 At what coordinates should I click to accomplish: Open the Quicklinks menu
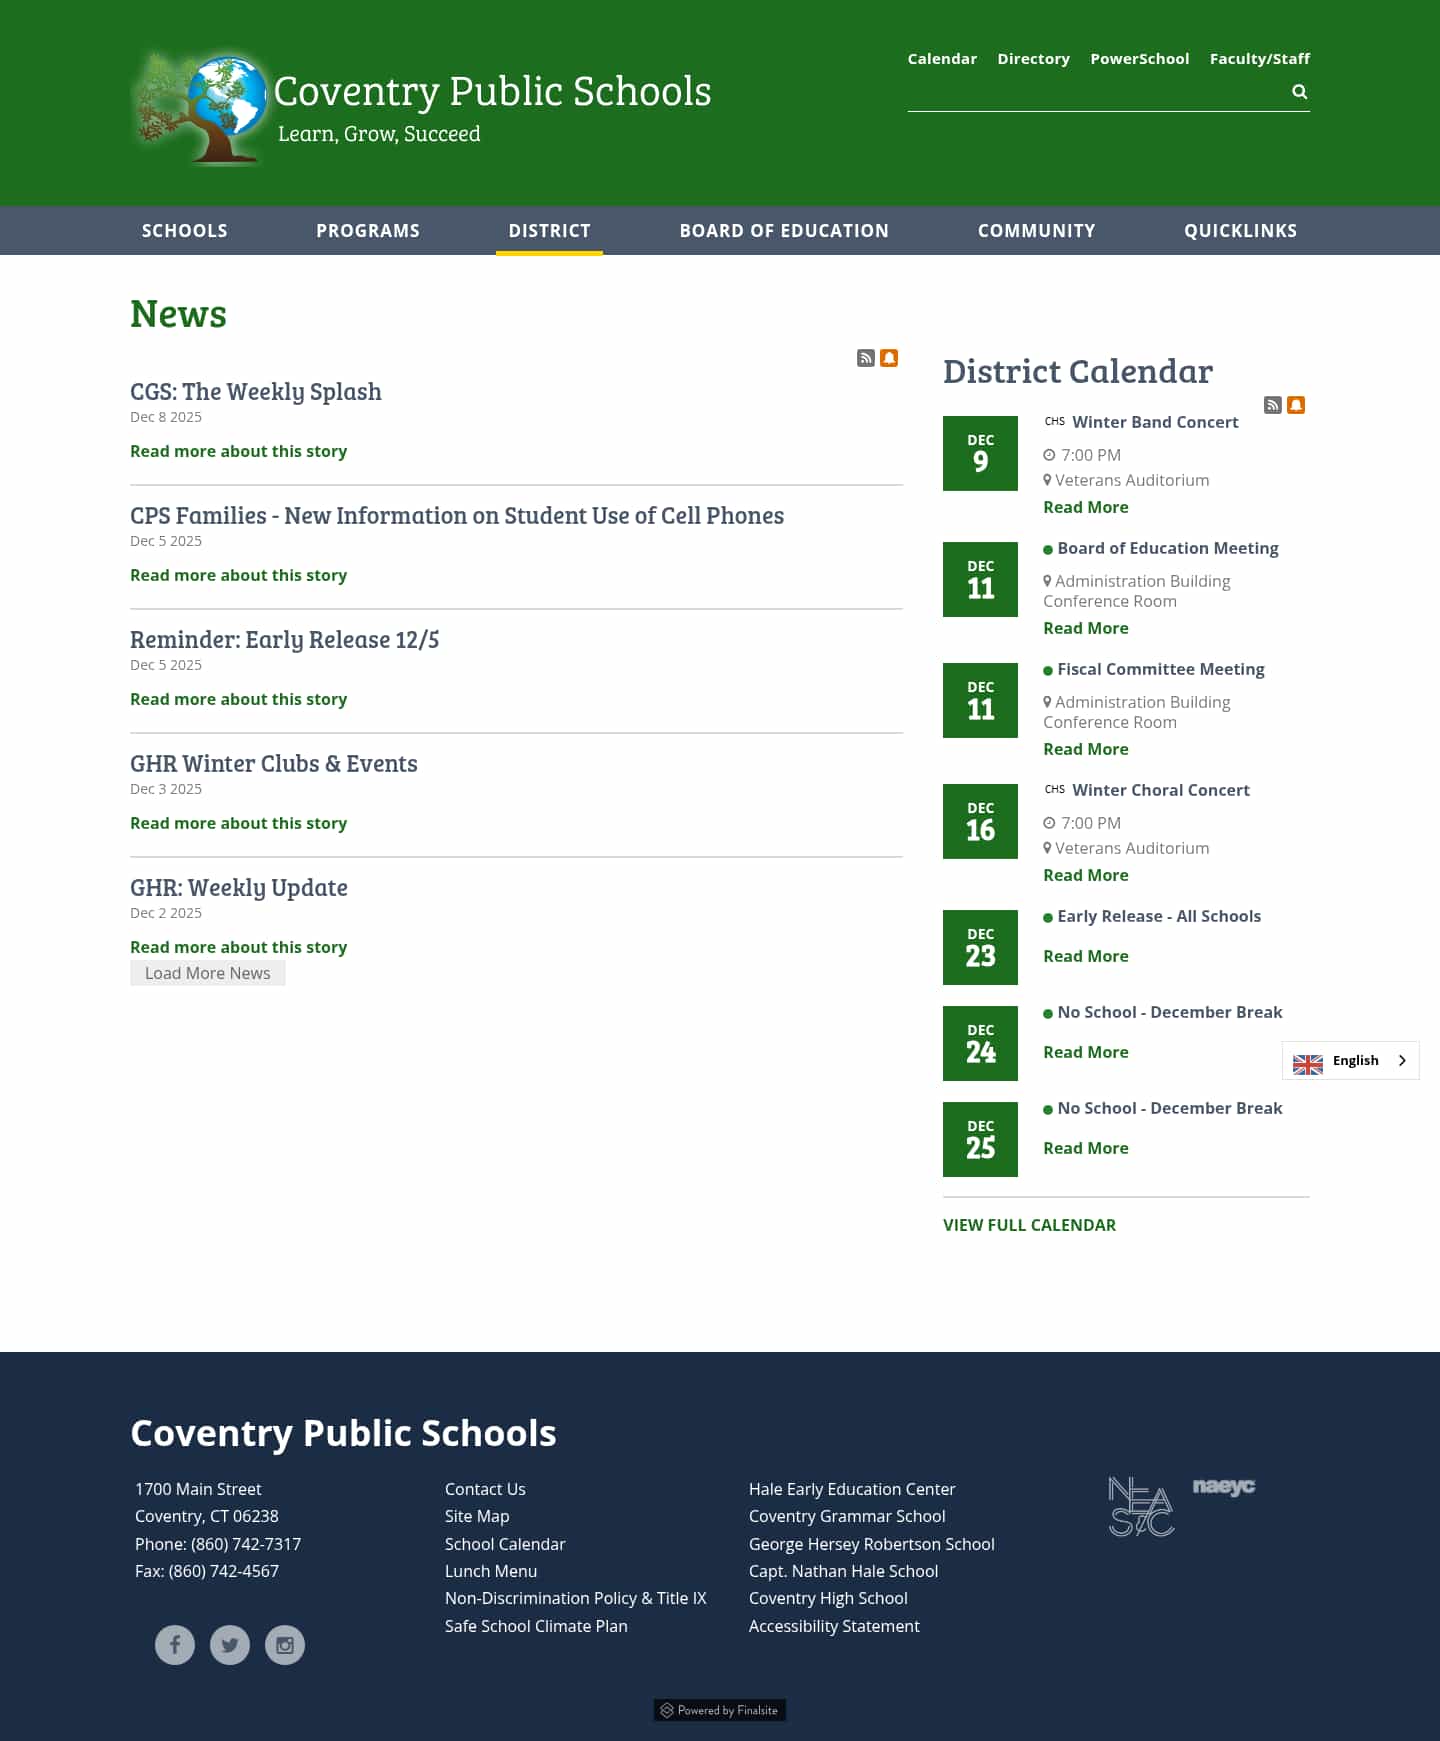[1240, 231]
